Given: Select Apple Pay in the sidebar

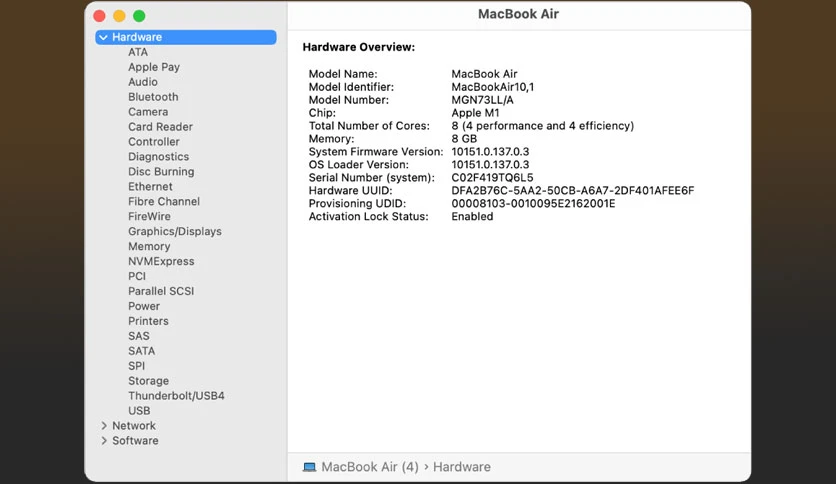Looking at the screenshot, I should coord(154,67).
